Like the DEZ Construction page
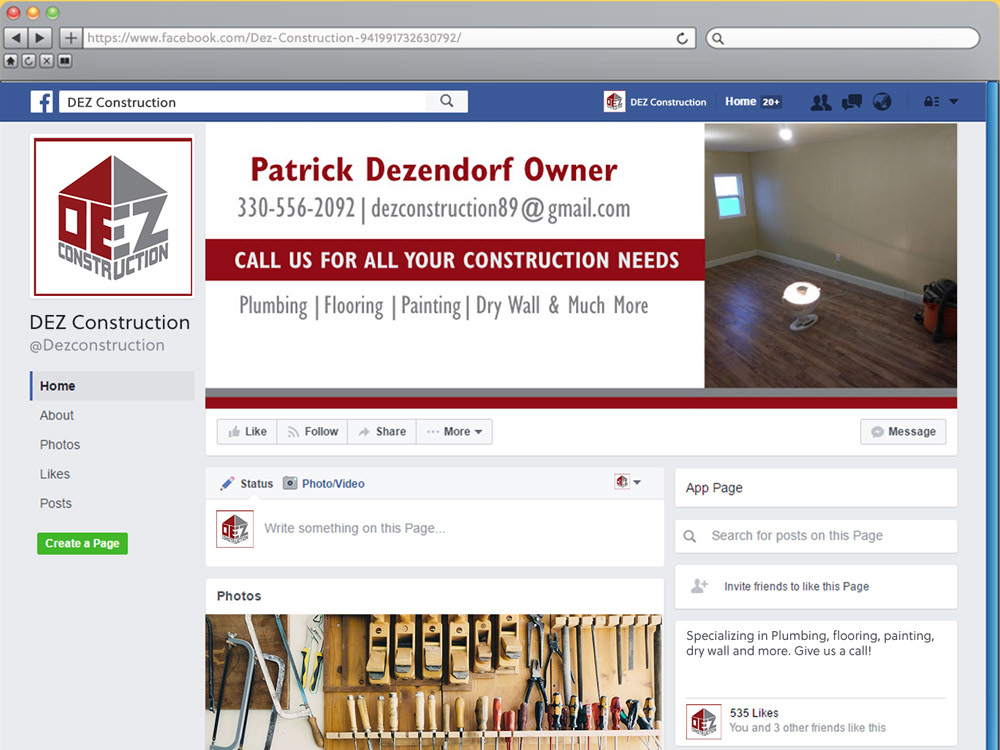Viewport: 1000px width, 750px height. click(247, 432)
